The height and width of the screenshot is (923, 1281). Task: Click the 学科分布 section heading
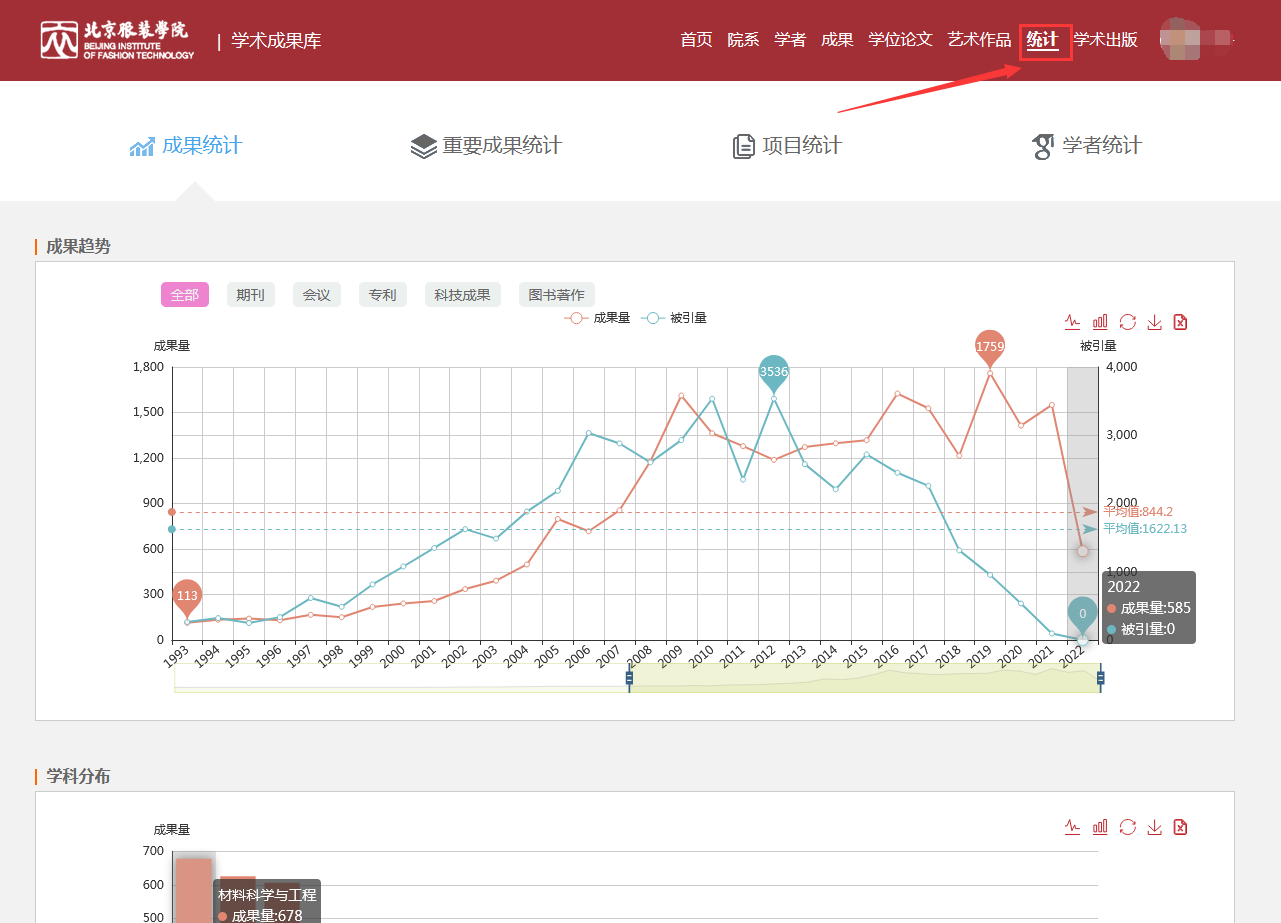(78, 776)
